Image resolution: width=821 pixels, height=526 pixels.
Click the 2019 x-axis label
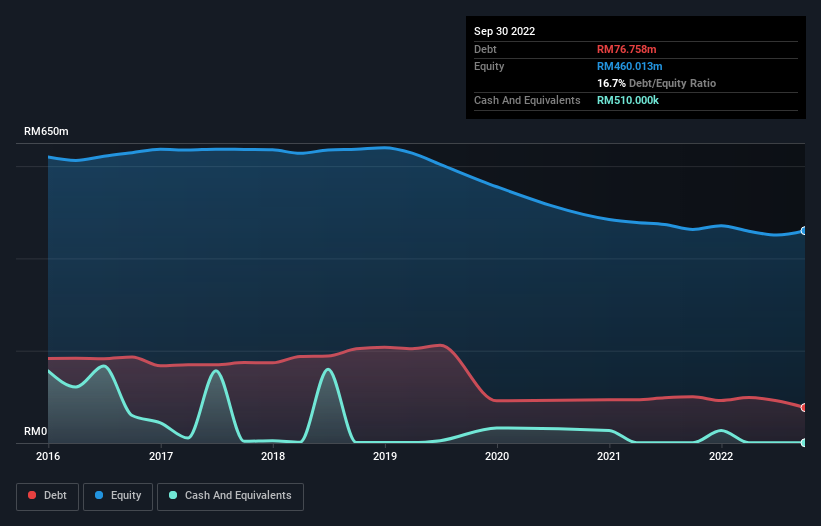click(x=385, y=456)
